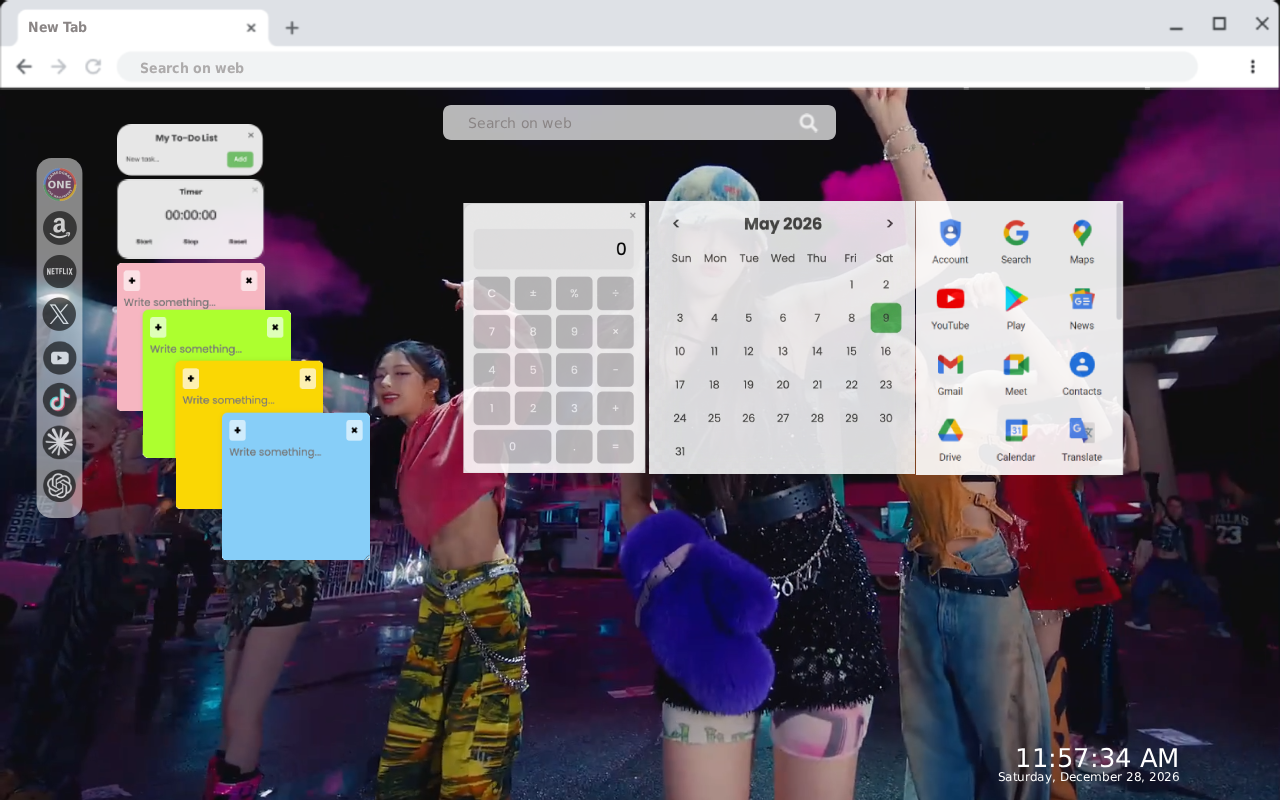Launch YouTube from the left sidebar dock
The height and width of the screenshot is (800, 1280).
pos(60,357)
